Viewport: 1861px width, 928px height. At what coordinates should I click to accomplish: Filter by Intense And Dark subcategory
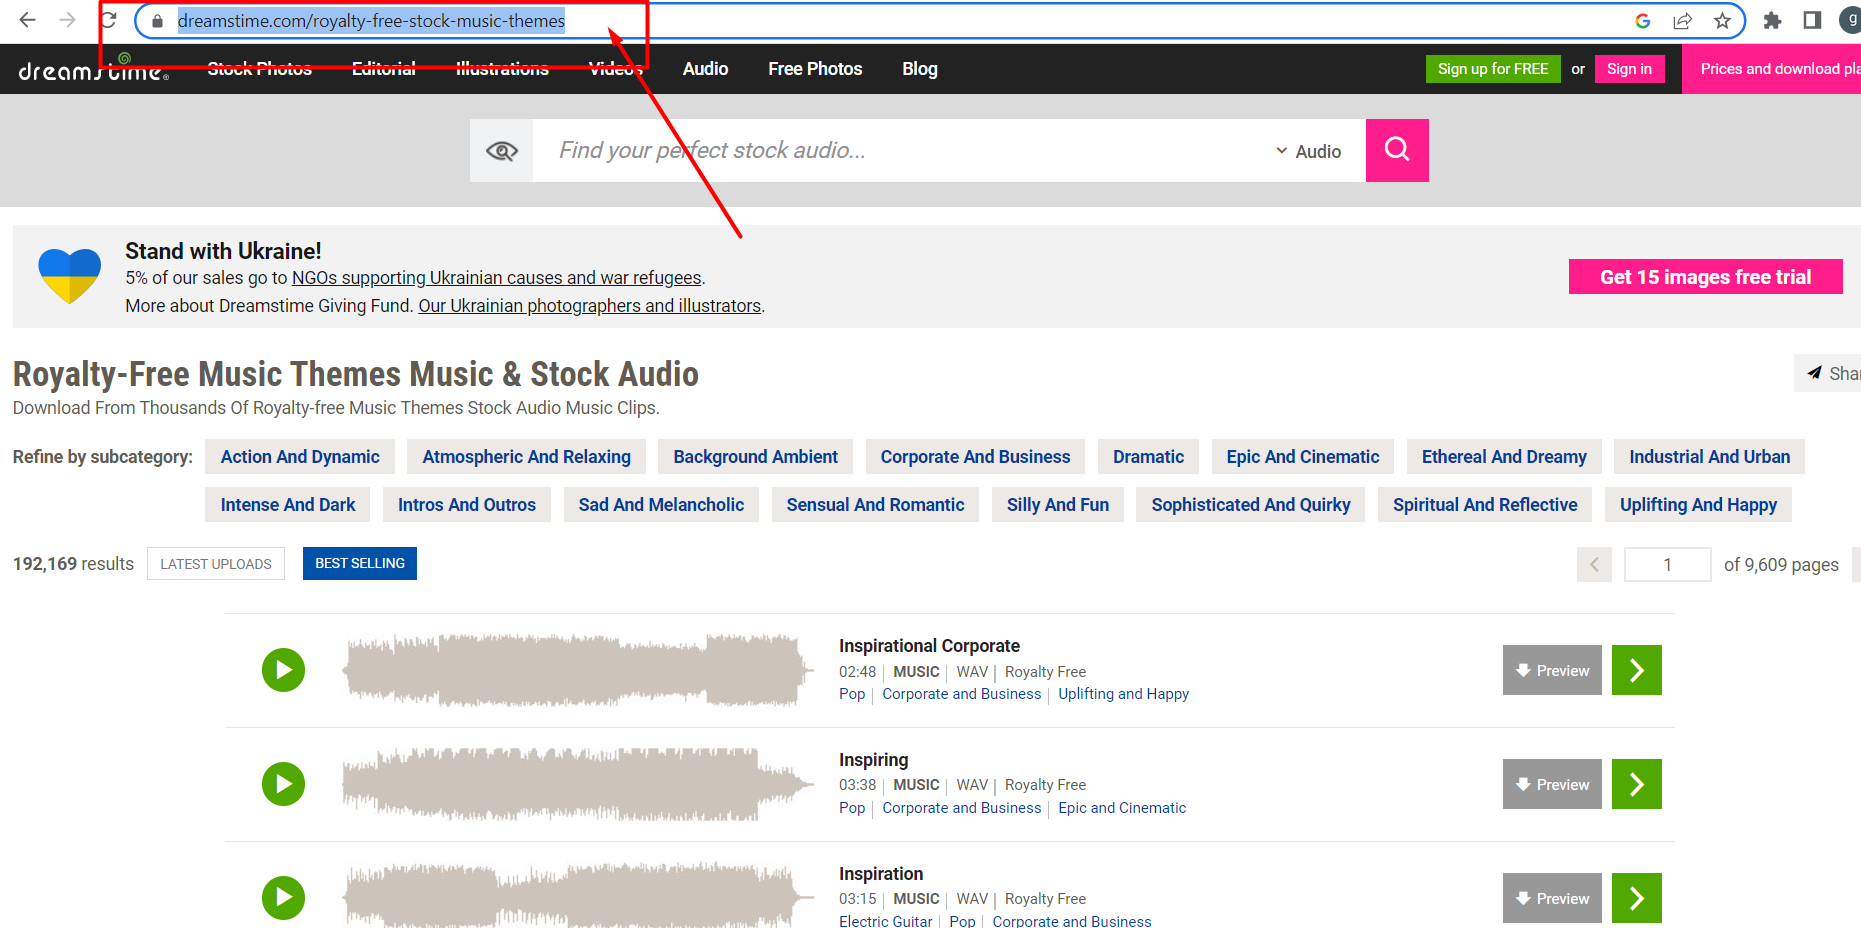[x=288, y=505]
